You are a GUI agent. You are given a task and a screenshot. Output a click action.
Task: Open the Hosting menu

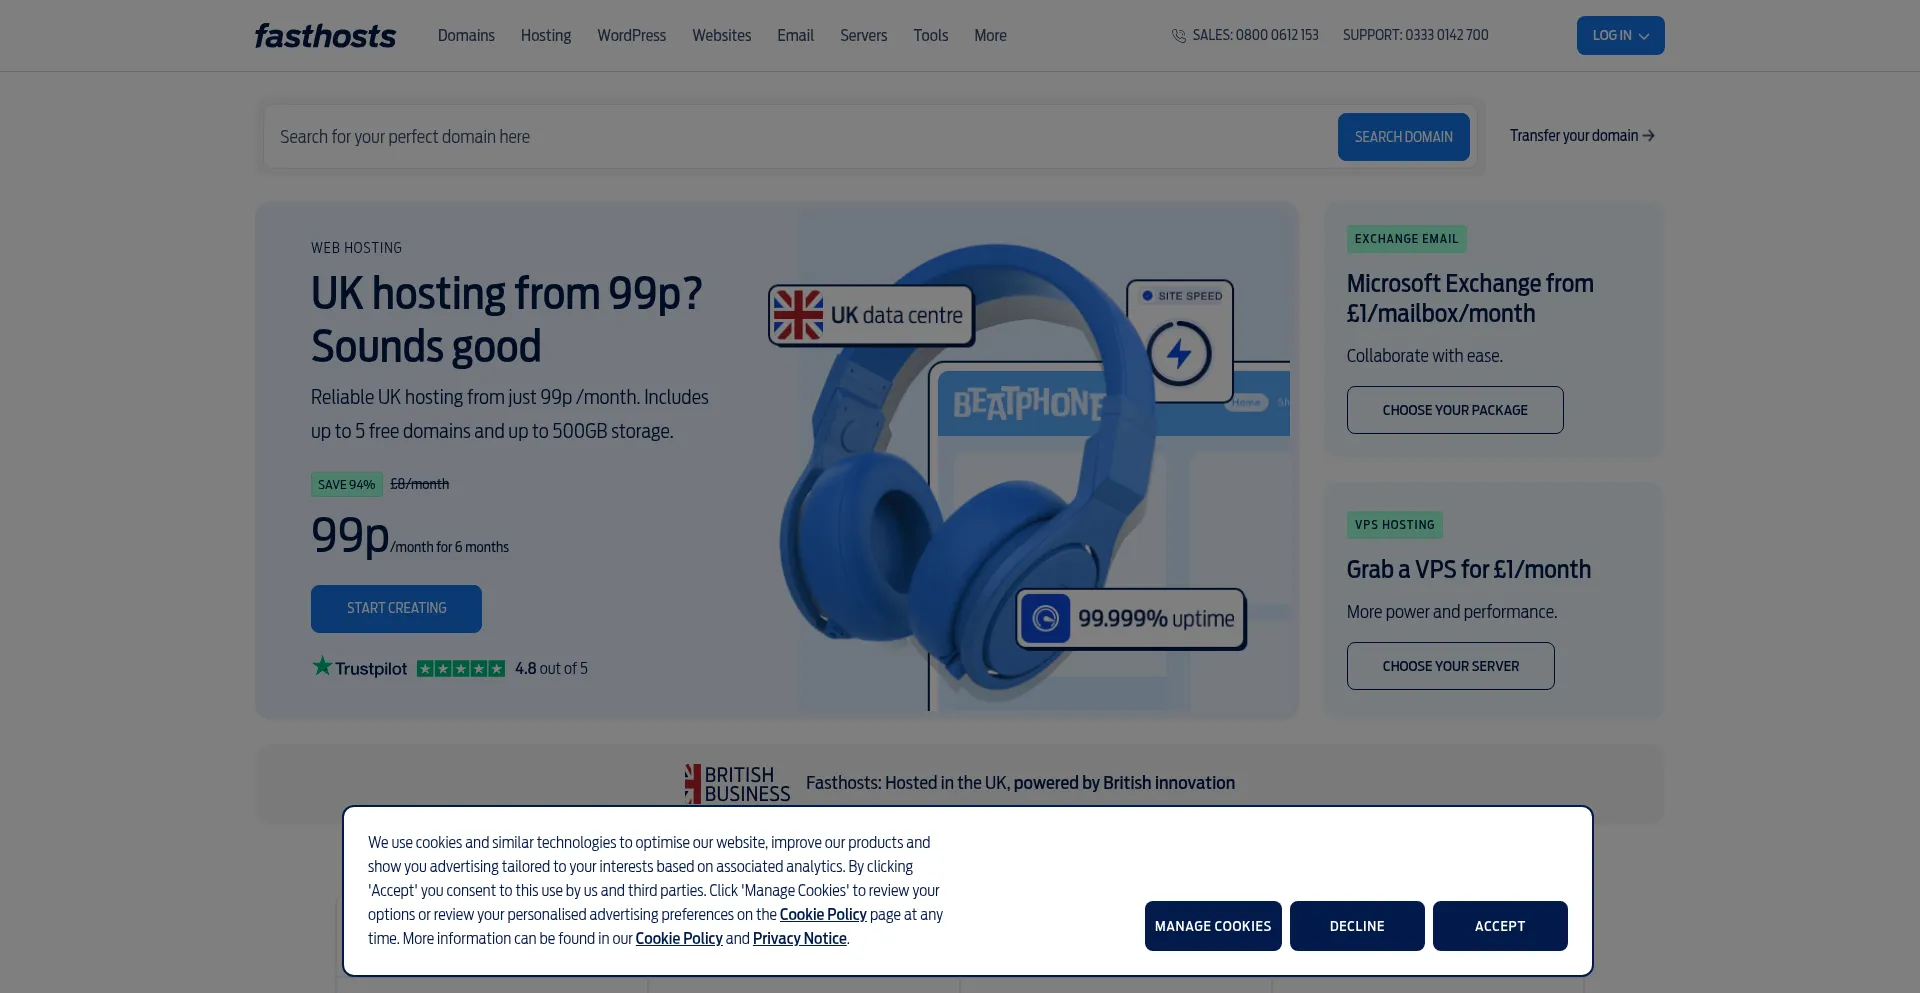click(546, 36)
